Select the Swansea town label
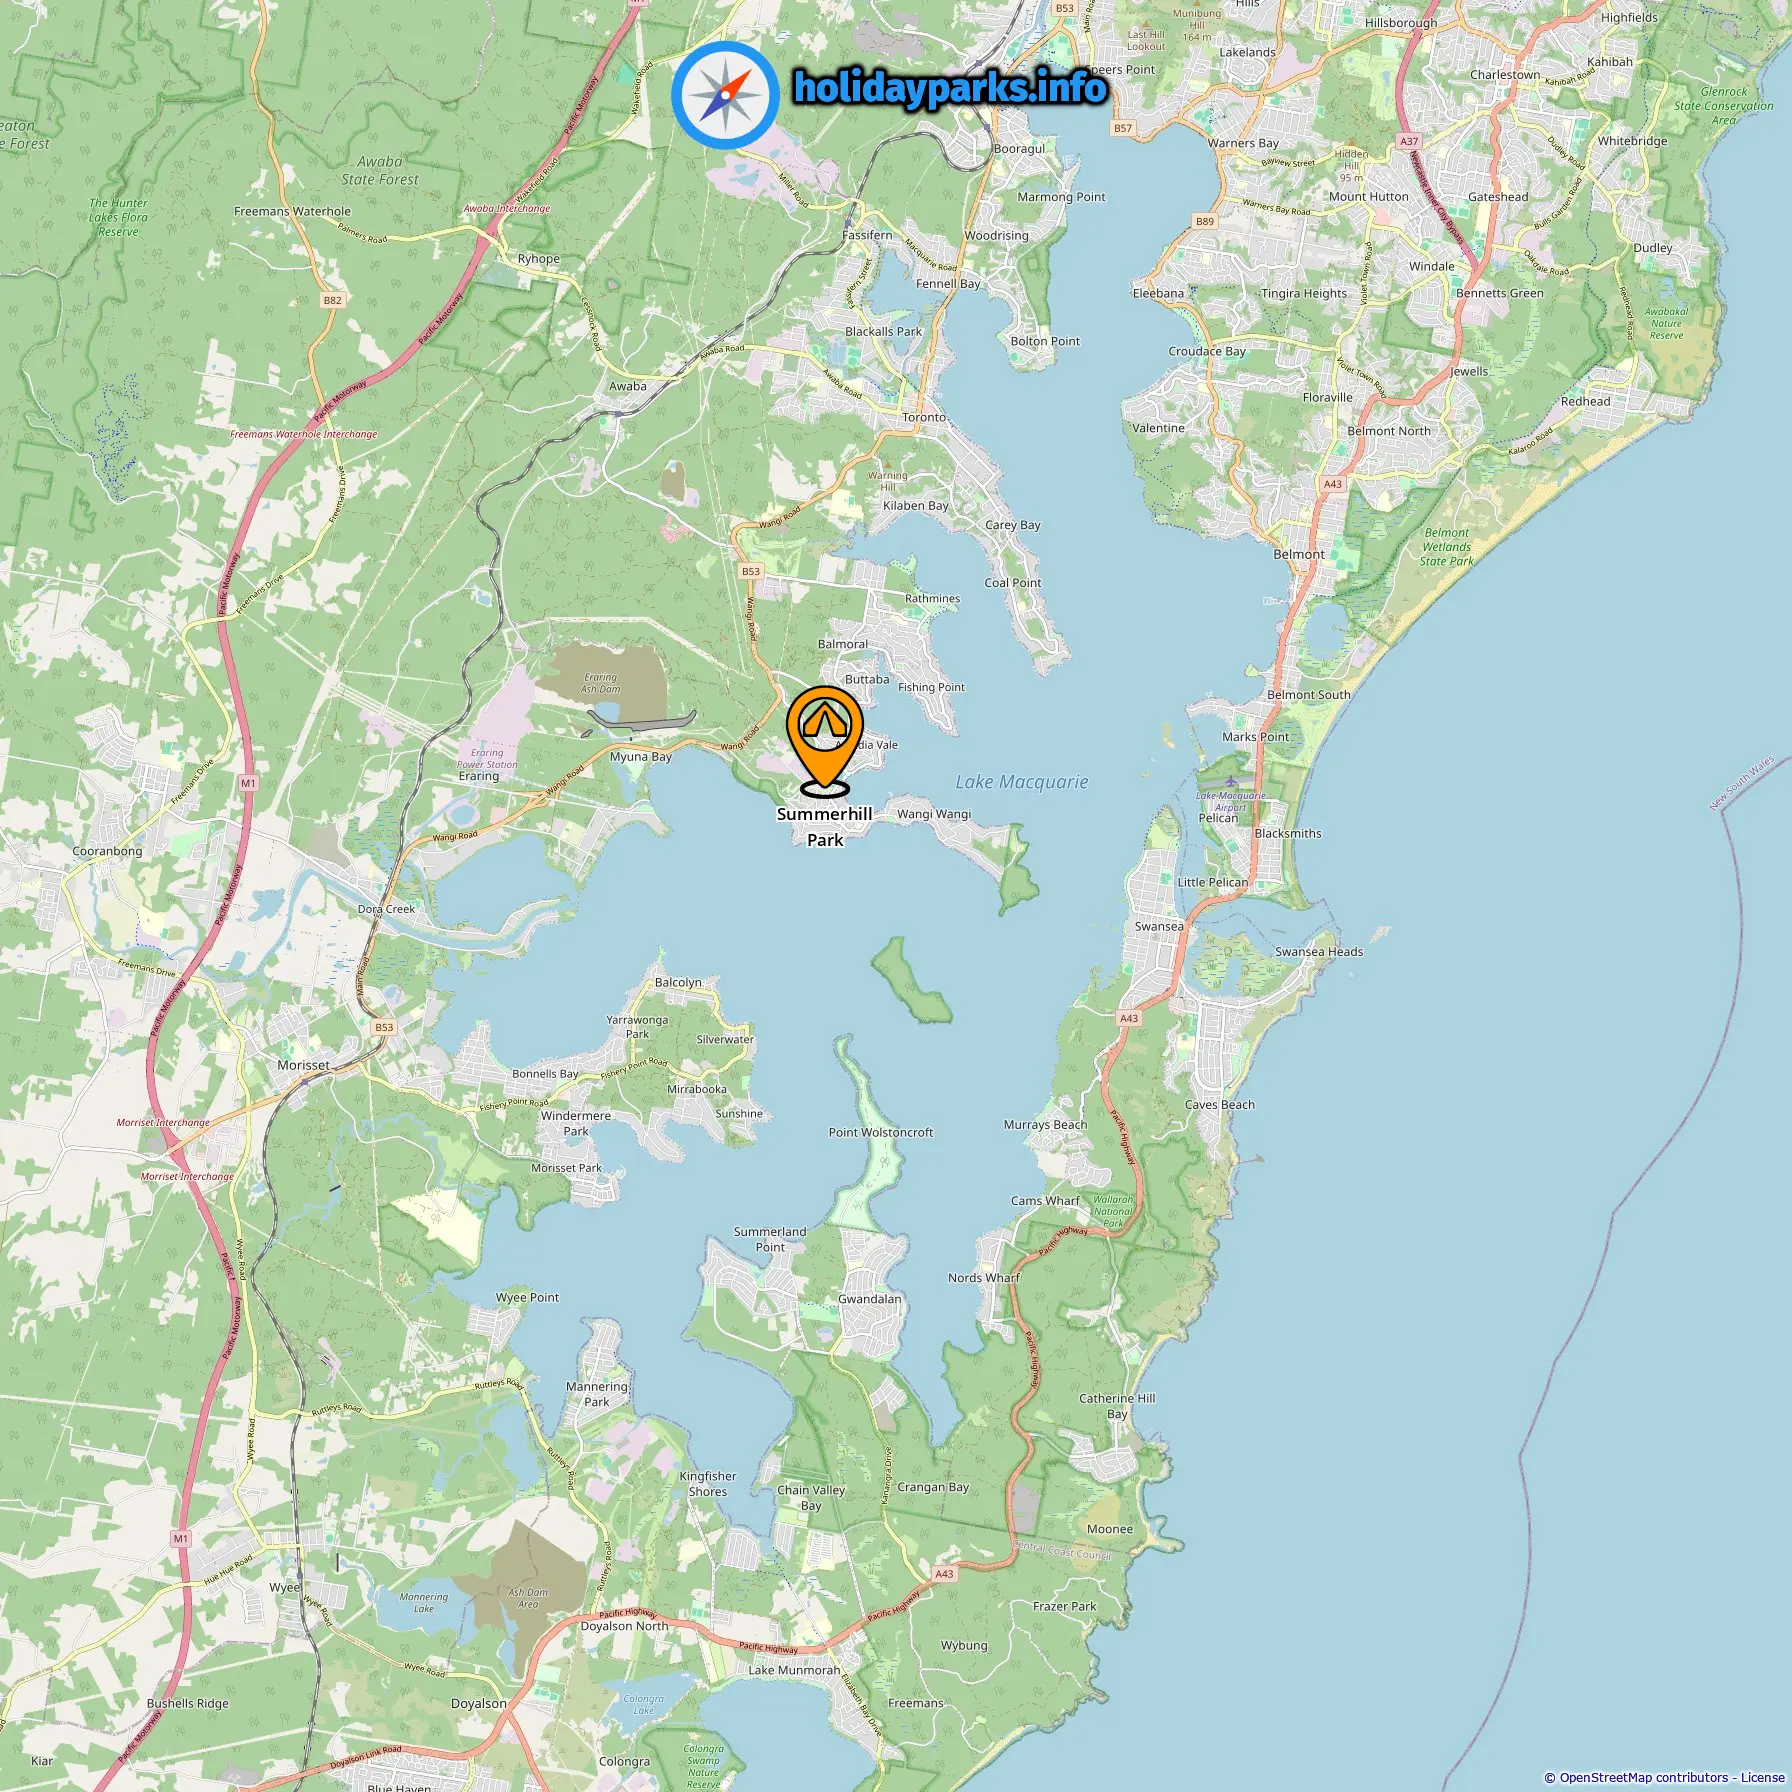This screenshot has width=1792, height=1792. click(x=1159, y=926)
